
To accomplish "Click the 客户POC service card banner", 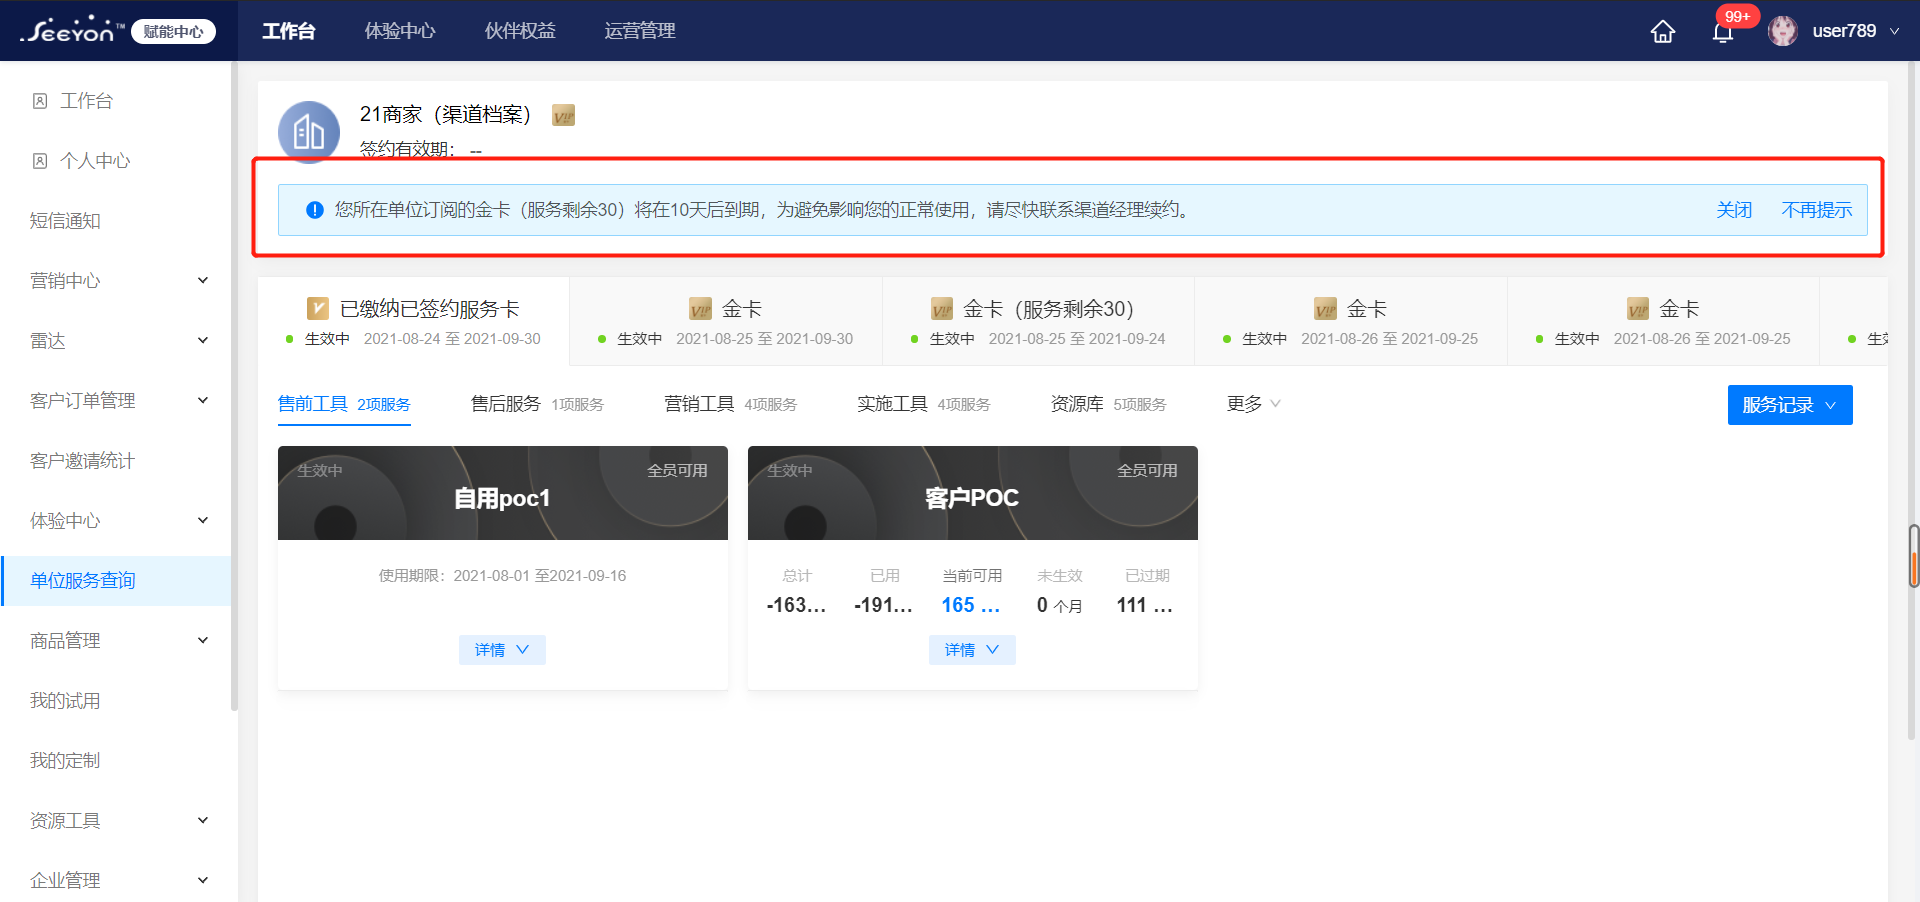I will click(973, 493).
